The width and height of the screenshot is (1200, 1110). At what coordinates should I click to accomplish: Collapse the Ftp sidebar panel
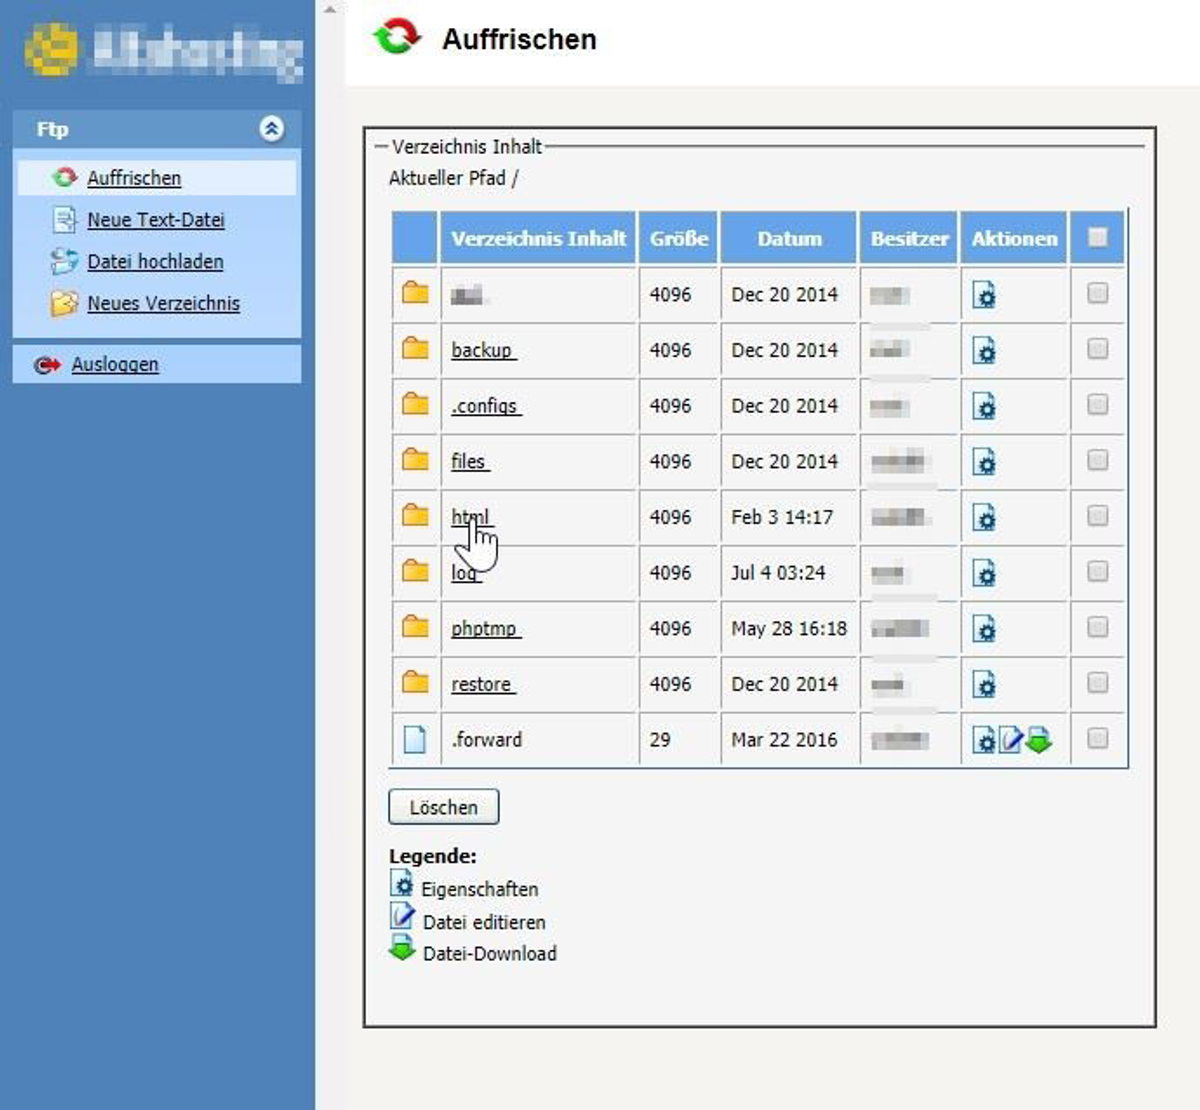point(271,128)
